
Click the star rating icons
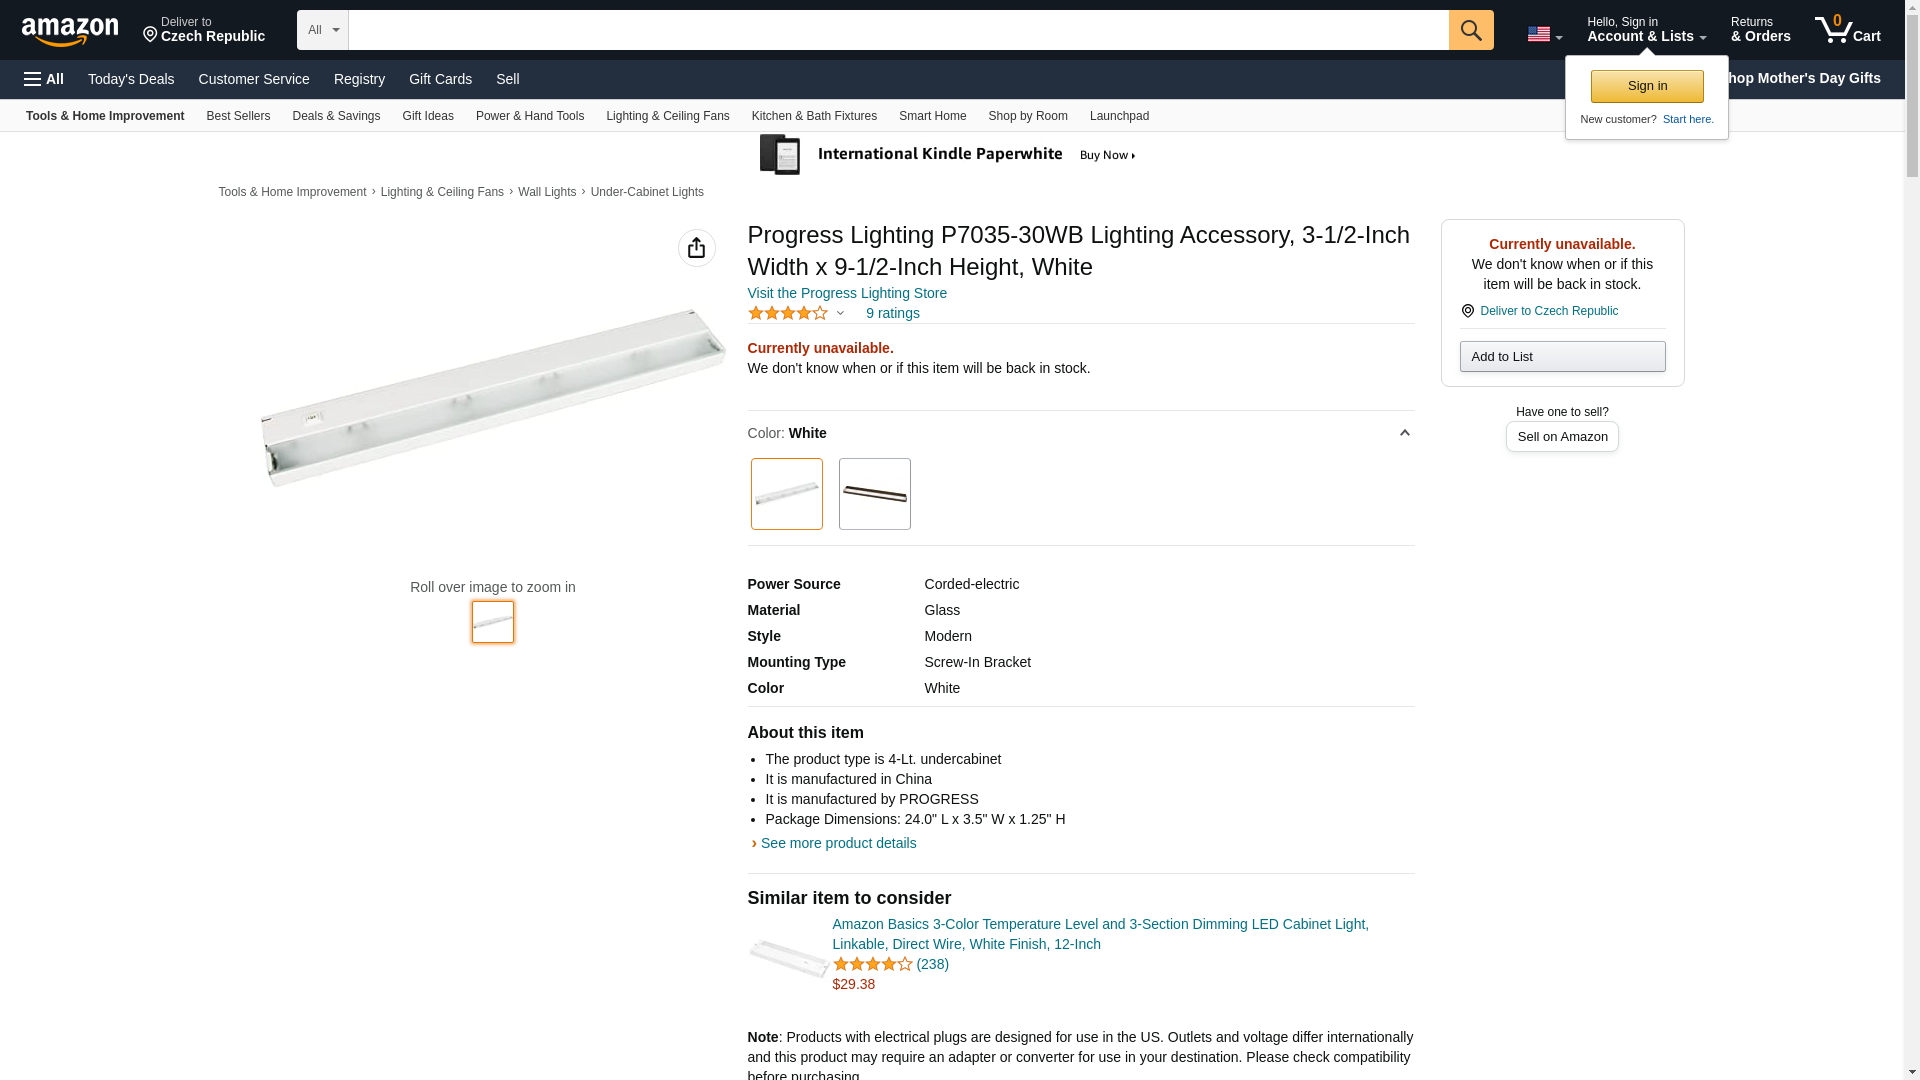coord(788,313)
